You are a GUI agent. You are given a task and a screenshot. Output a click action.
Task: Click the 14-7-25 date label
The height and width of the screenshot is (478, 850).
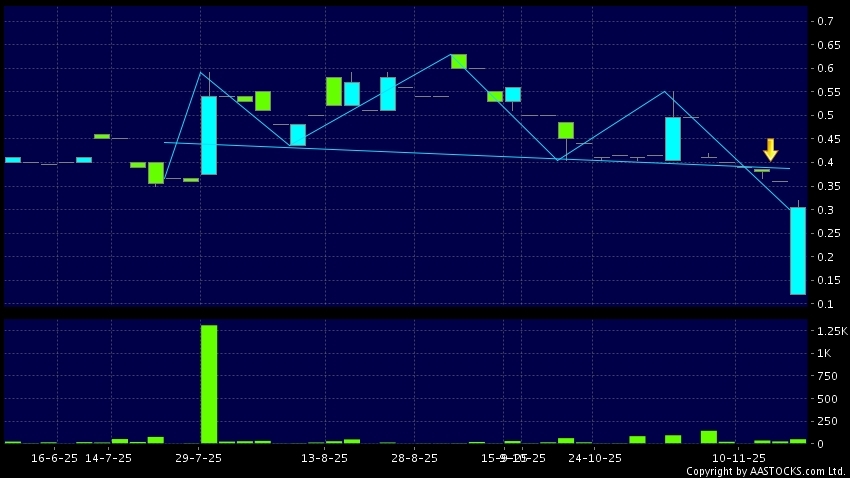tap(108, 458)
